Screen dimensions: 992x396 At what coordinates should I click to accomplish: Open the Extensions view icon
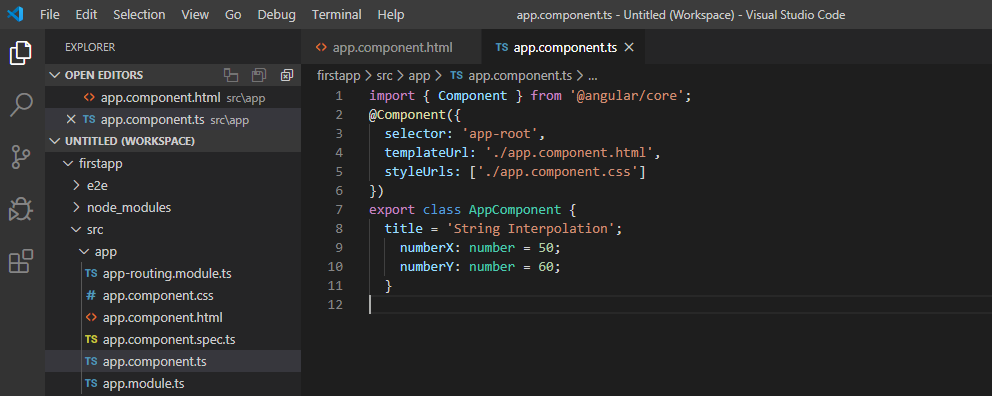click(21, 261)
